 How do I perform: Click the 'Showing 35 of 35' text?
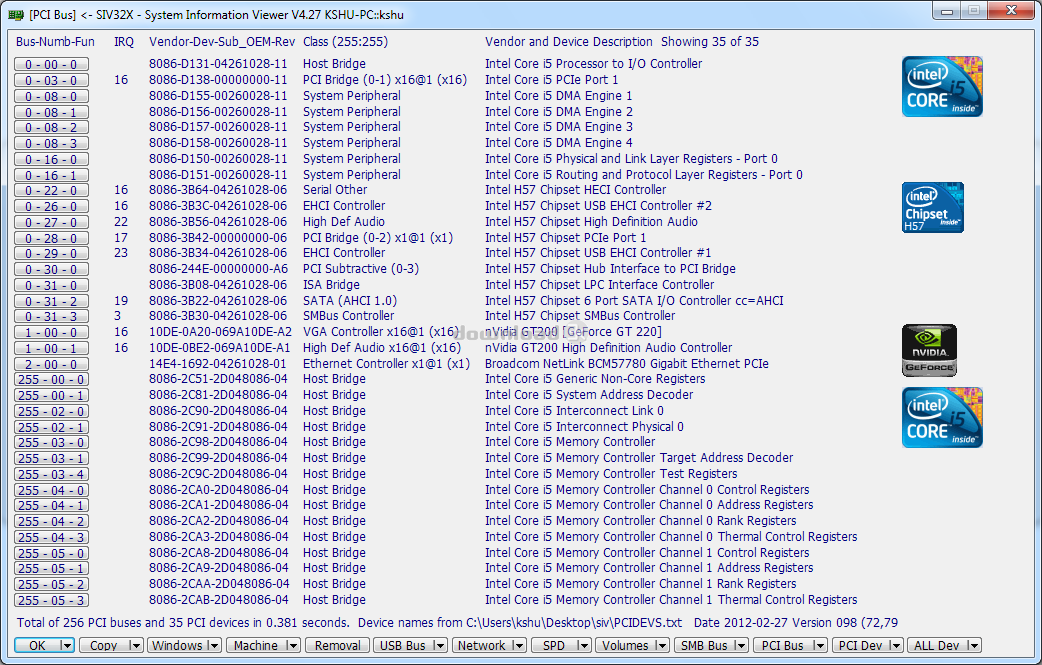[x=710, y=42]
